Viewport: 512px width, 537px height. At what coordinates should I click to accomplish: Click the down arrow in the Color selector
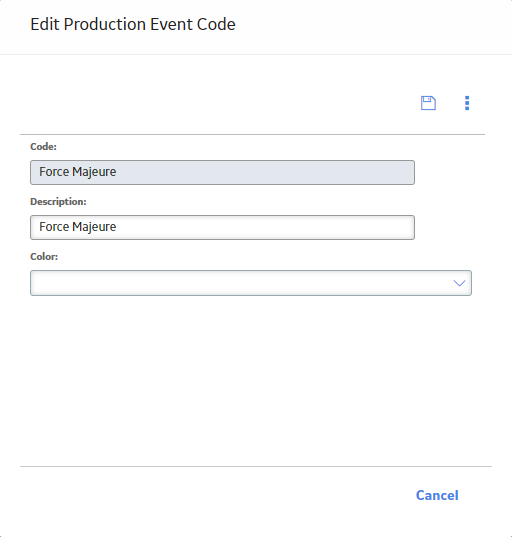coord(459,283)
